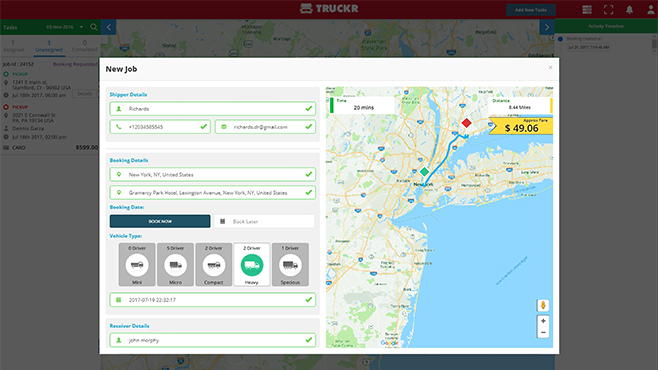This screenshot has height=370, width=658.
Task: Edit the shipper name field Richards
Action: pos(213,109)
